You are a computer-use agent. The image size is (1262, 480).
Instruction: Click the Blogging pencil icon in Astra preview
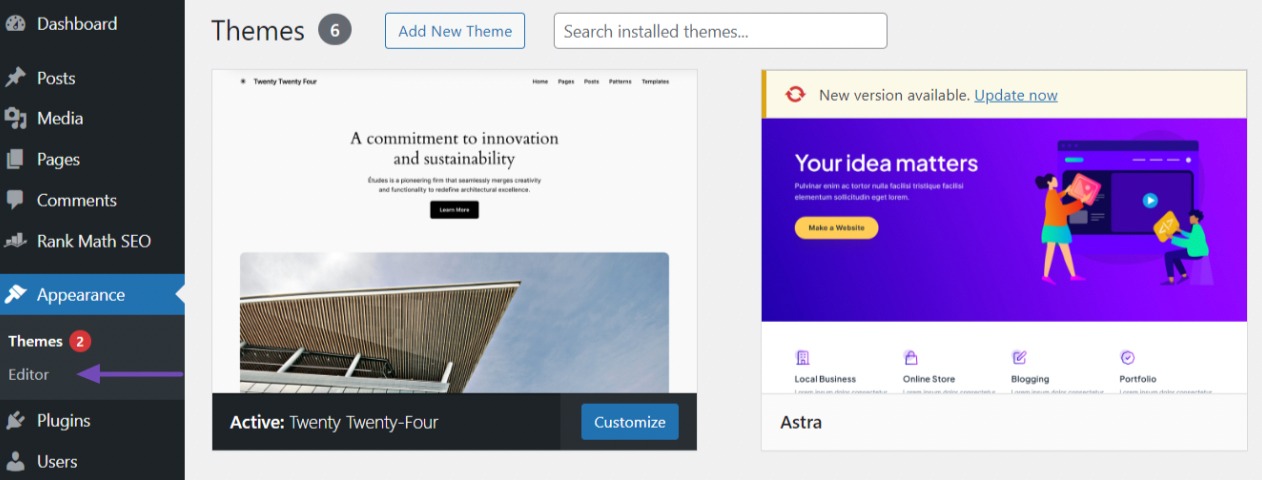click(x=1019, y=357)
